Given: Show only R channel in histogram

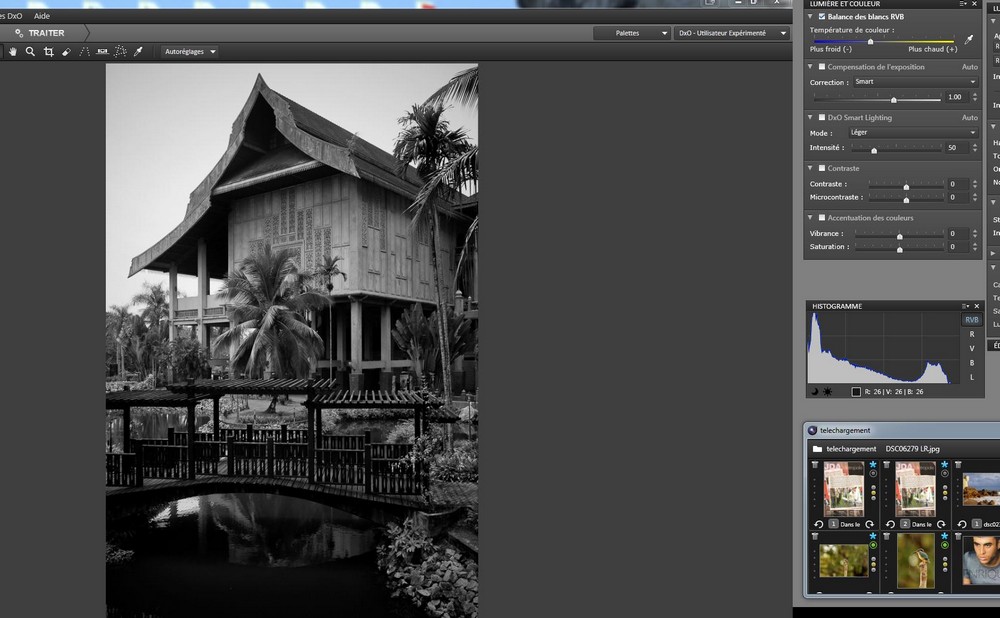Looking at the screenshot, I should 972,334.
